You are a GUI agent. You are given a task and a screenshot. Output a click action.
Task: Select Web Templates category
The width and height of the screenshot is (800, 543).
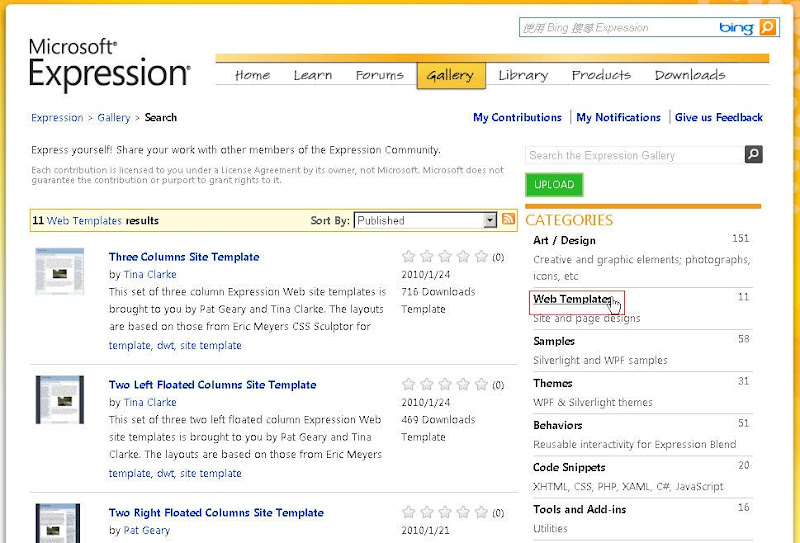[571, 299]
